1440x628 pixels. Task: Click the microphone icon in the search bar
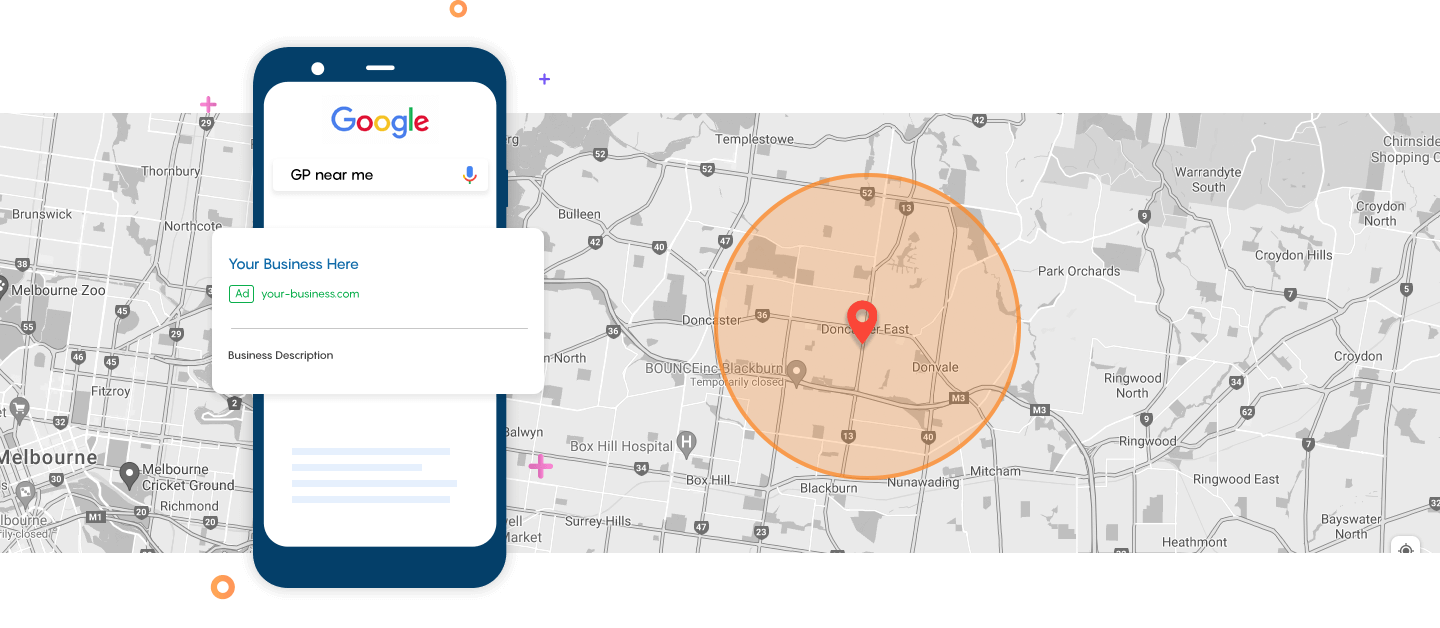click(x=469, y=174)
